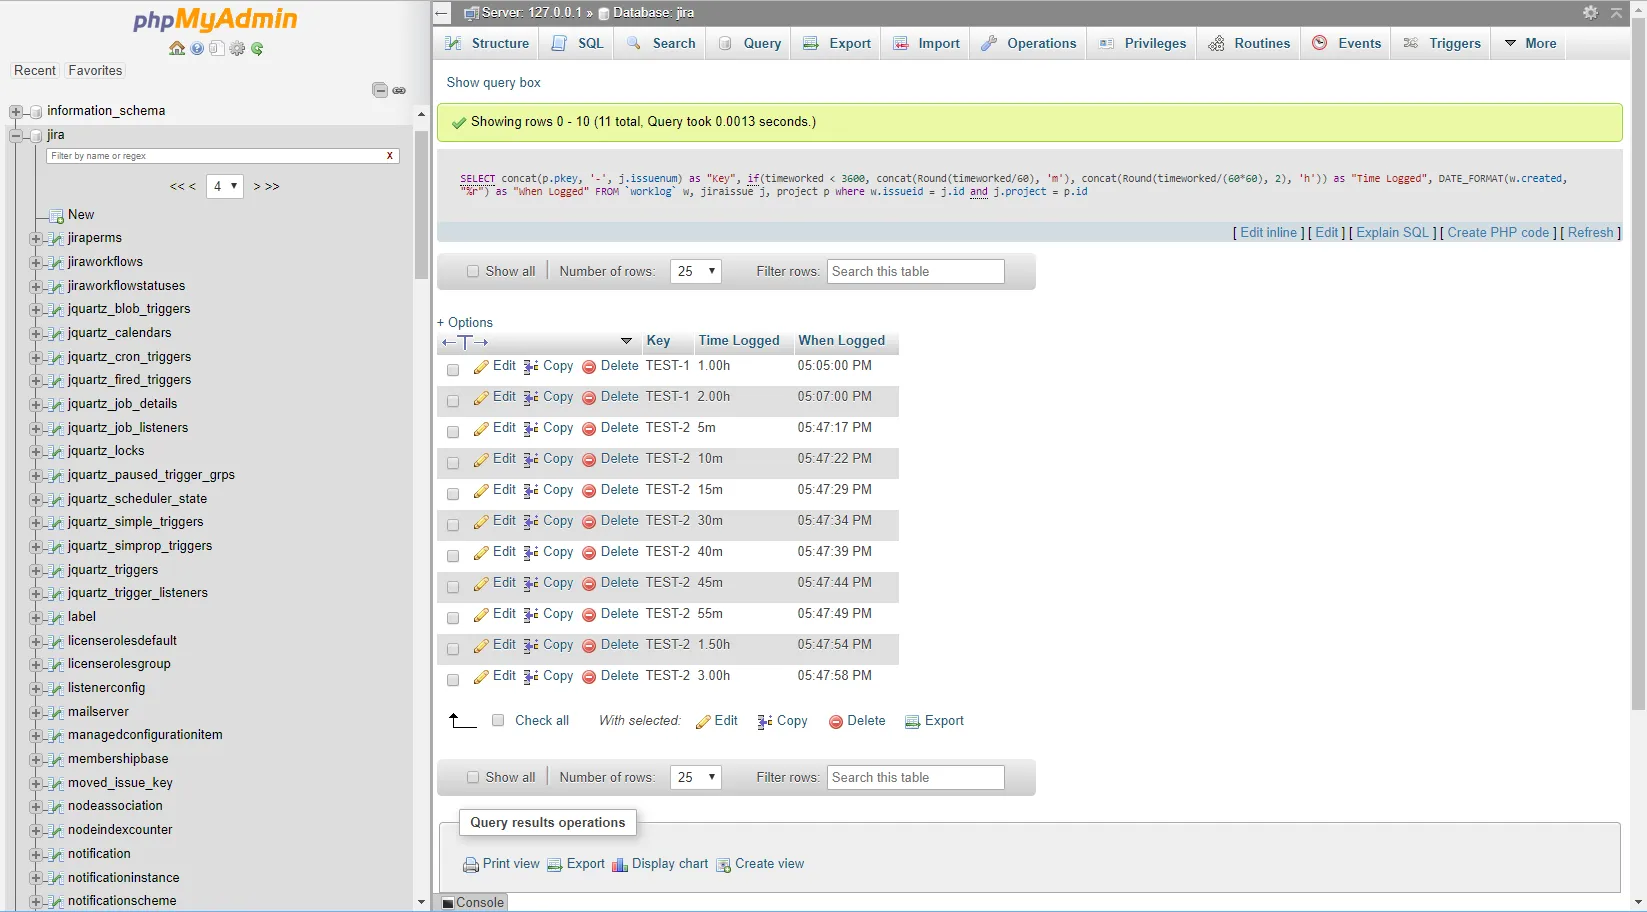Click red Delete icon for TEST-2 3.00h row

589,677
